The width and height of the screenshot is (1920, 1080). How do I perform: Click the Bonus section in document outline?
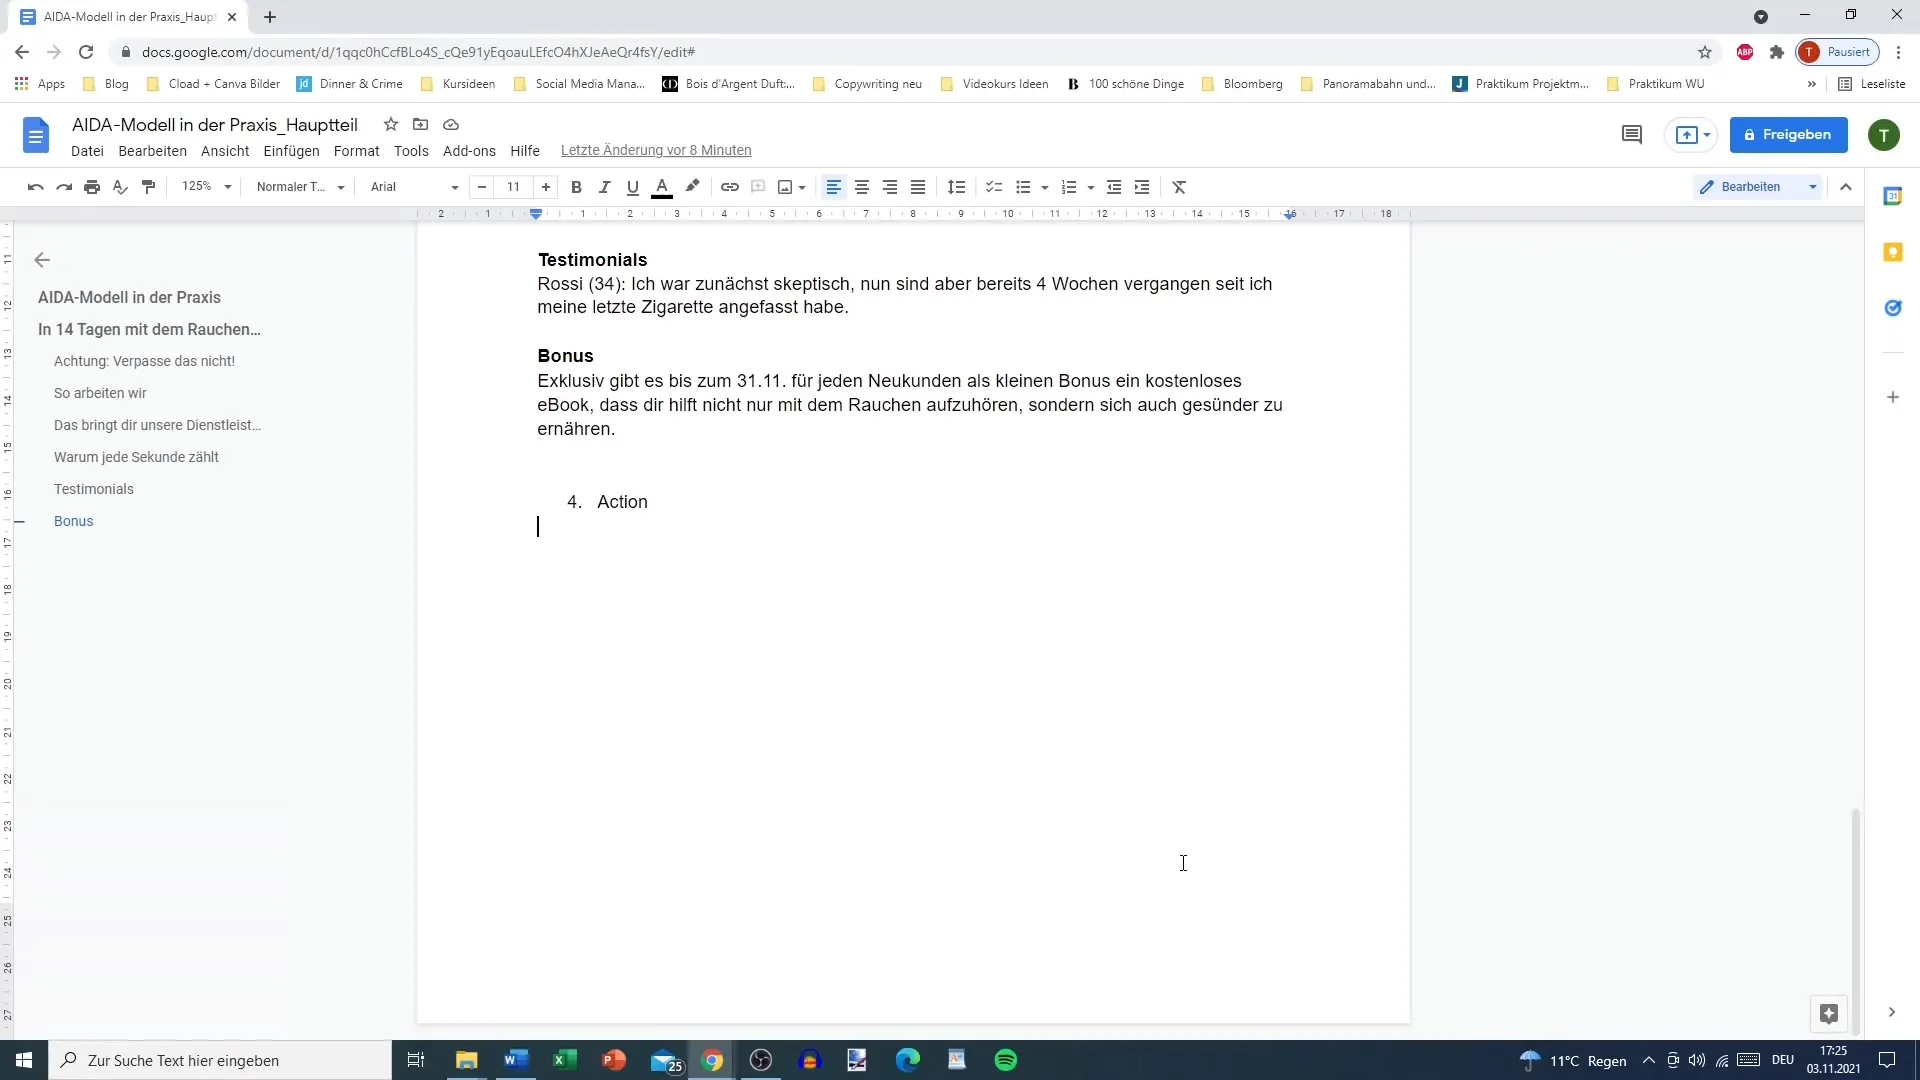coord(73,521)
